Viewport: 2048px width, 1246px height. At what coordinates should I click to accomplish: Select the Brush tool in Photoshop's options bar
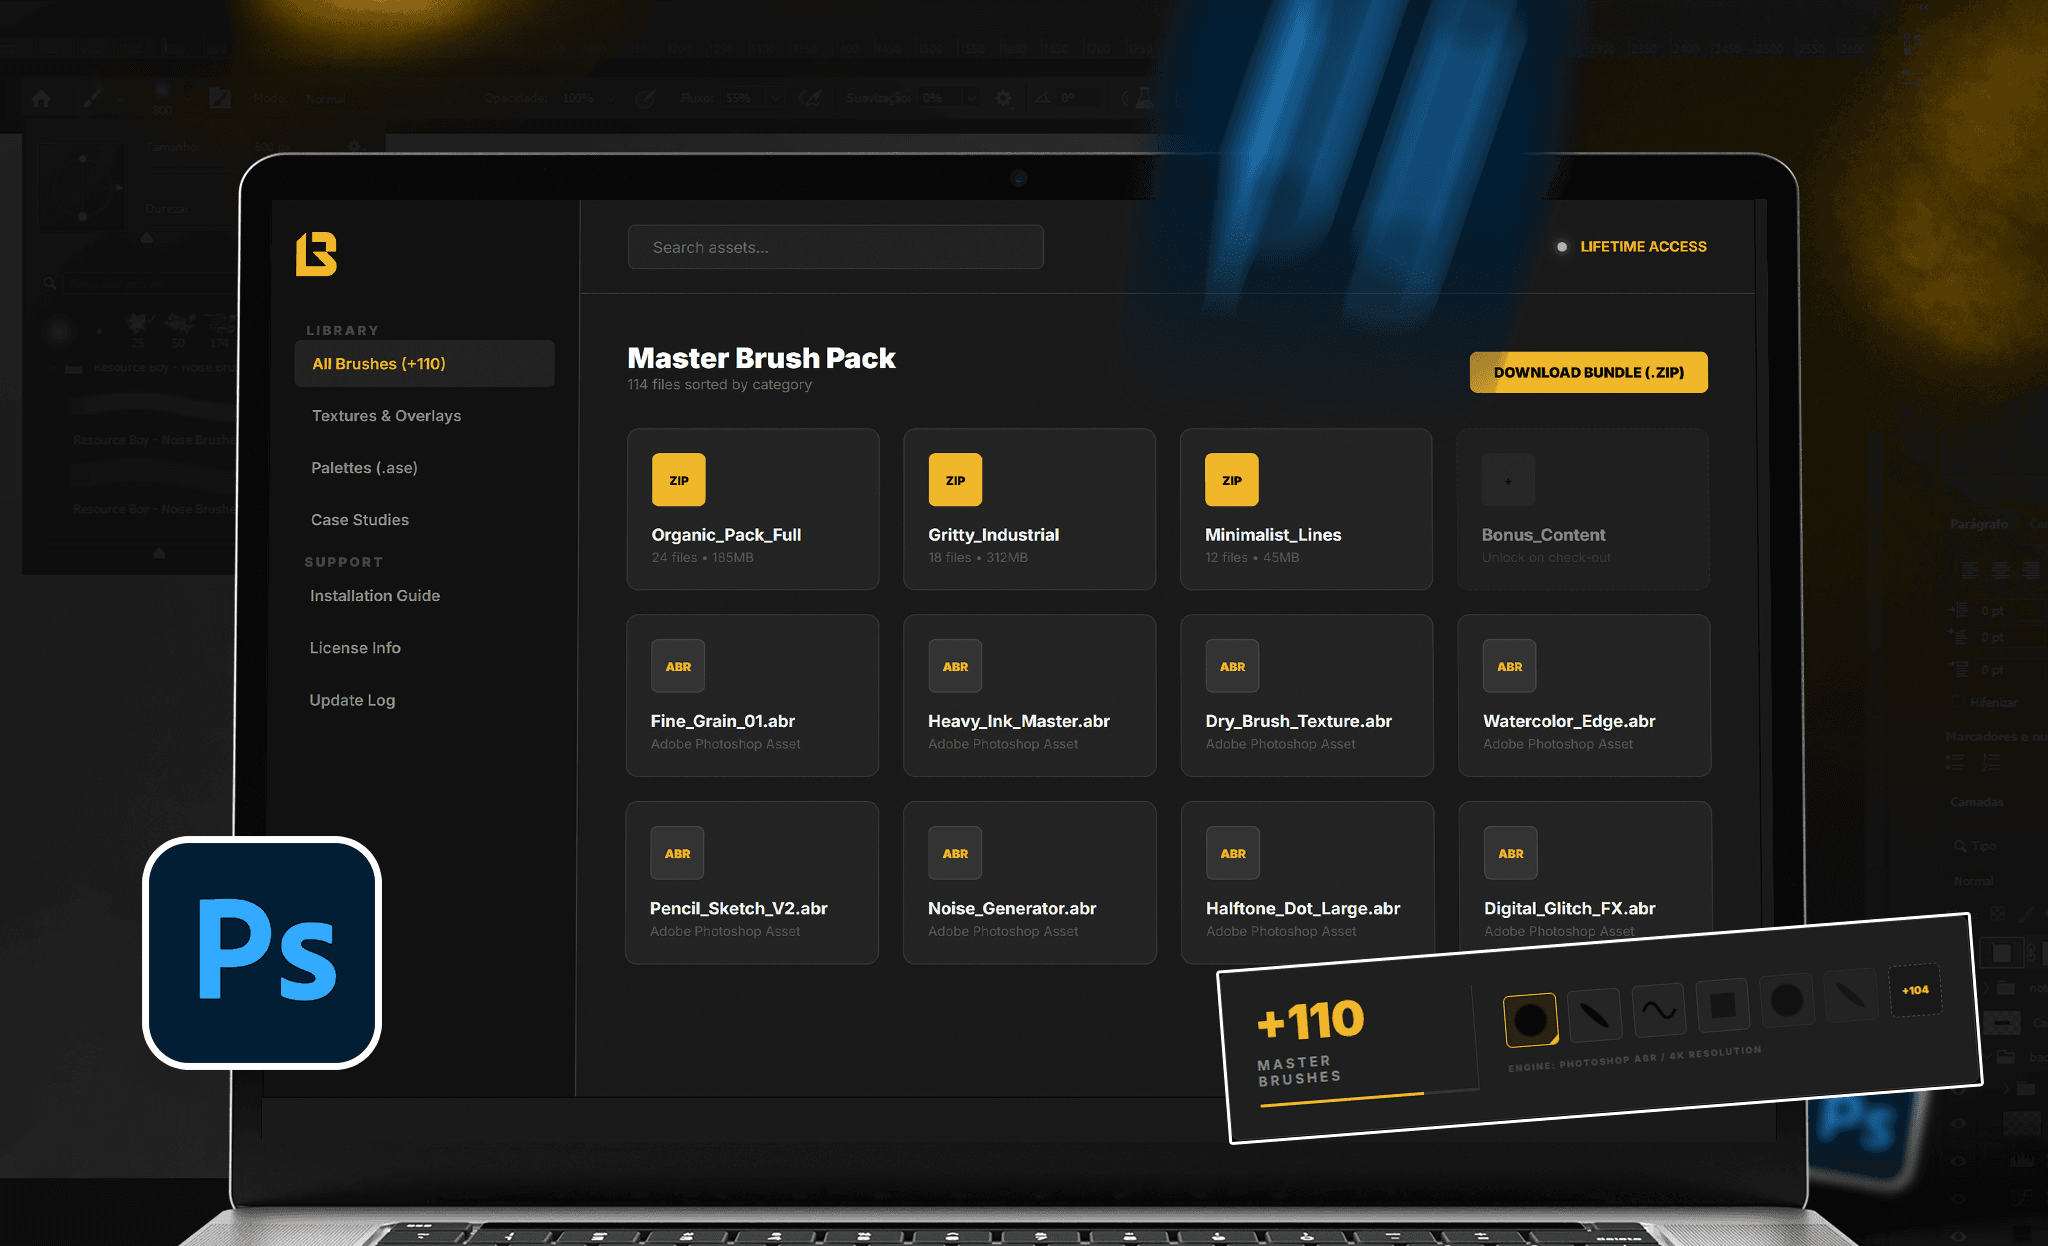[x=95, y=98]
